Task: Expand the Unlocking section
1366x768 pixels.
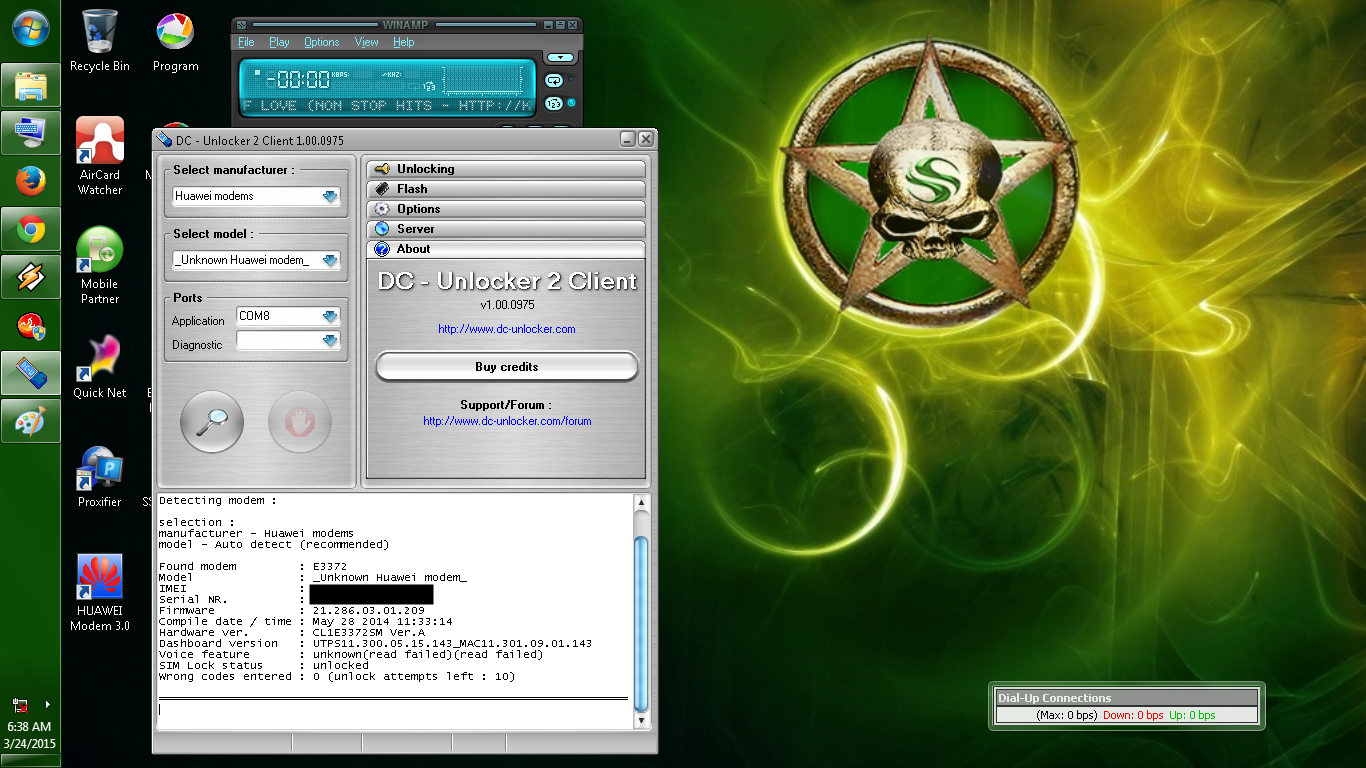Action: click(506, 169)
